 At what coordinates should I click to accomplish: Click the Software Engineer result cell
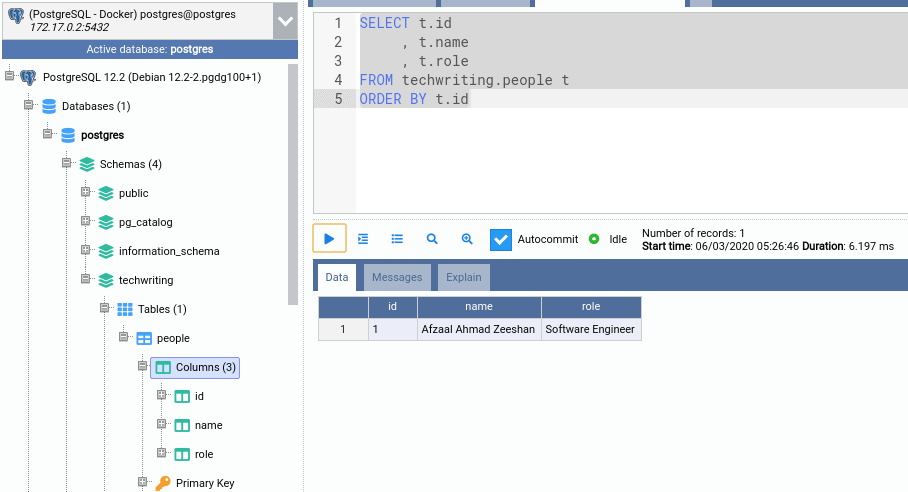pos(590,329)
